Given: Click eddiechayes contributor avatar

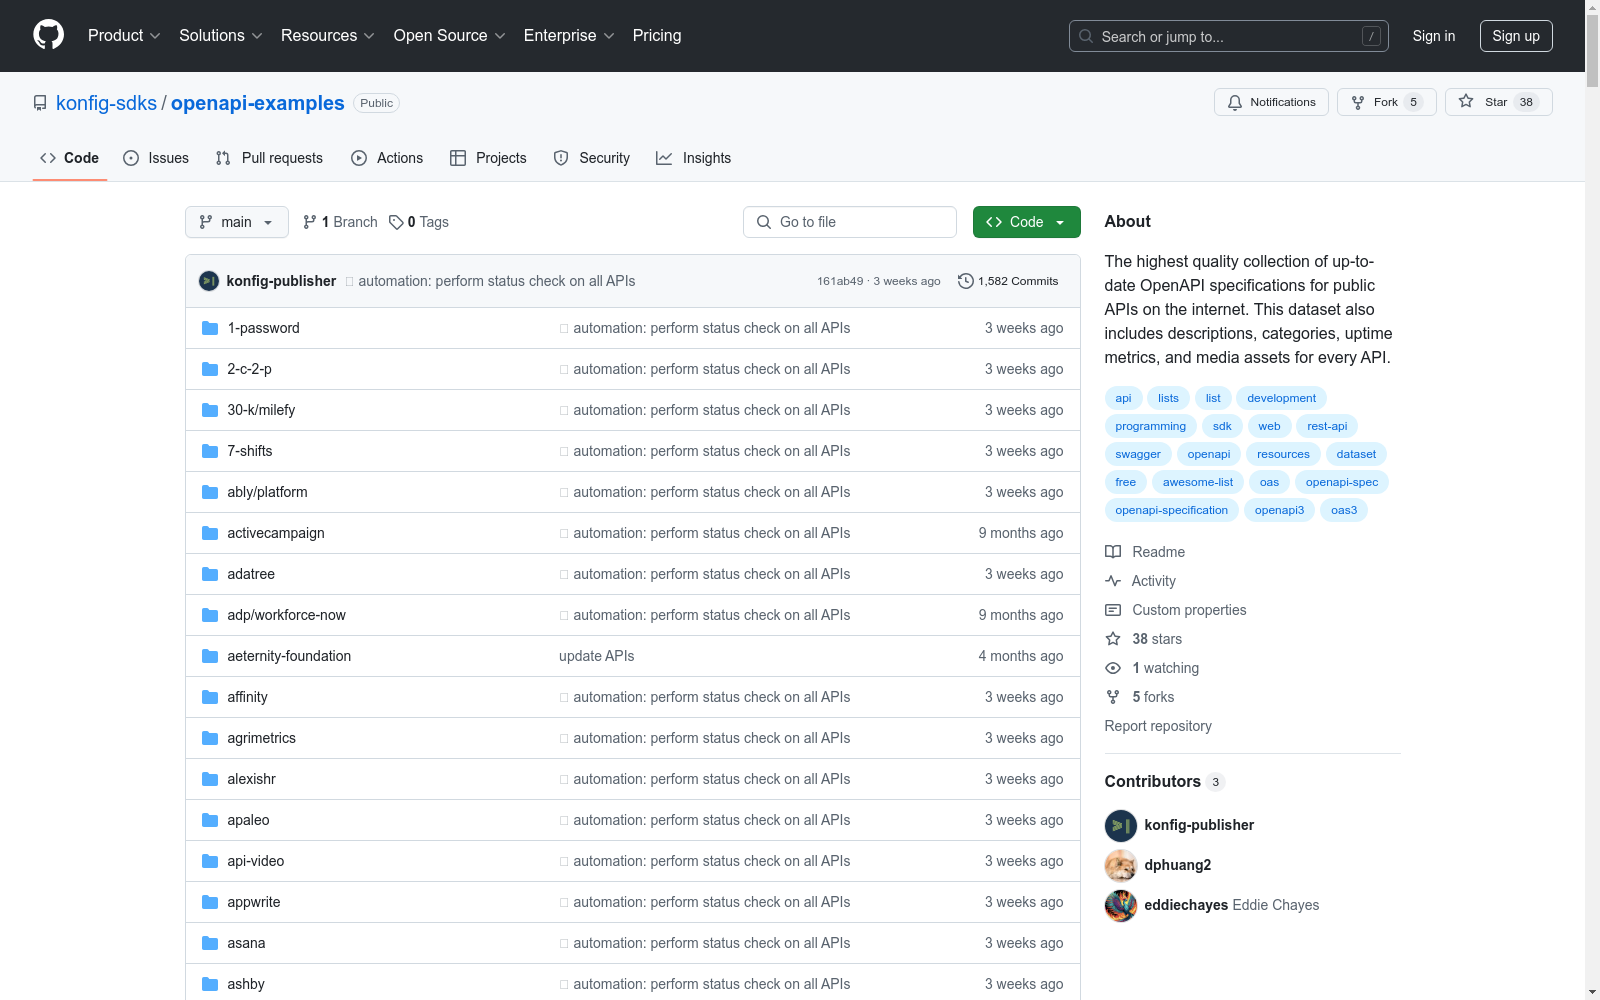Looking at the screenshot, I should 1121,905.
